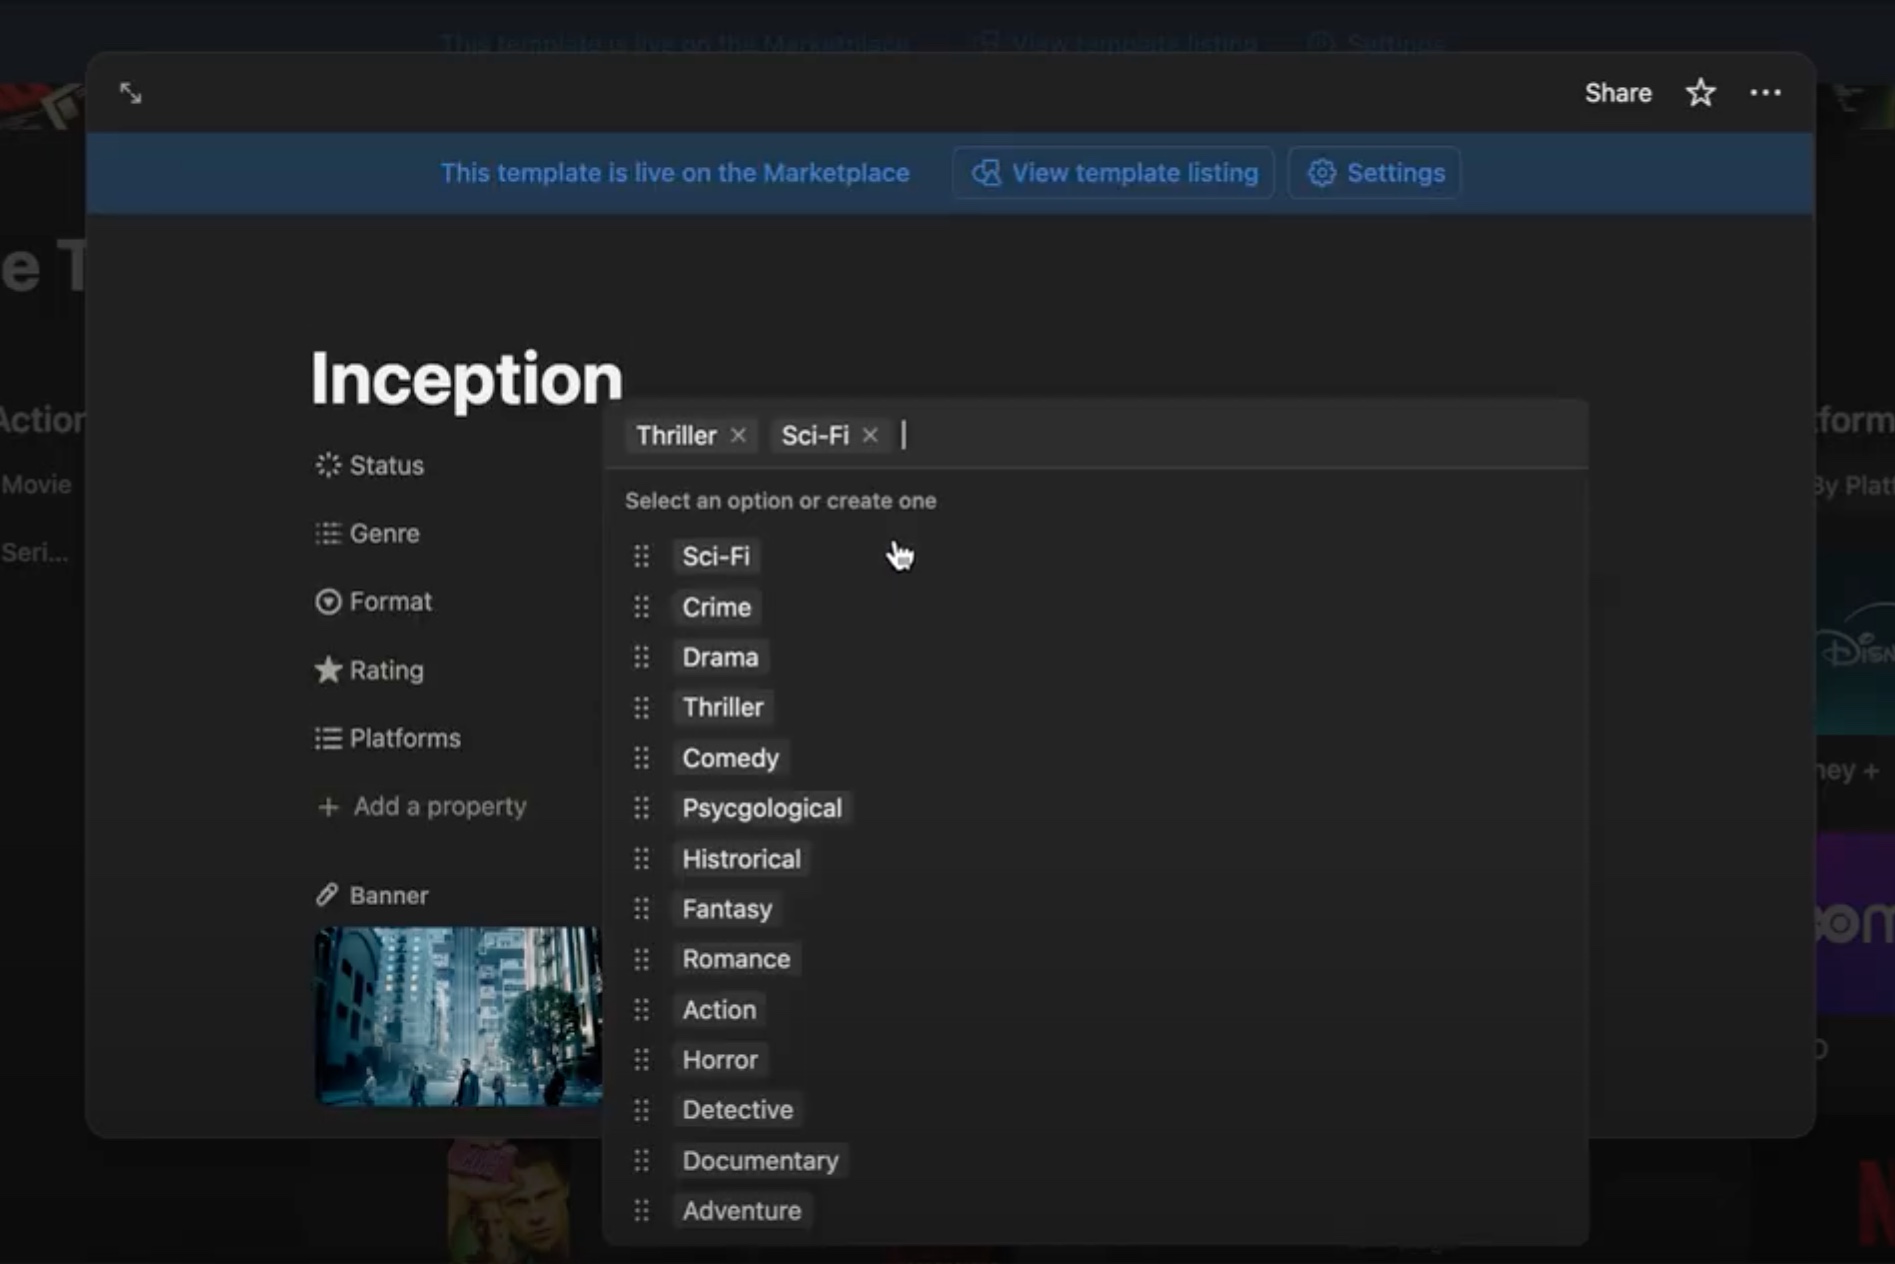
Task: Click the Rating star property icon
Action: (328, 670)
